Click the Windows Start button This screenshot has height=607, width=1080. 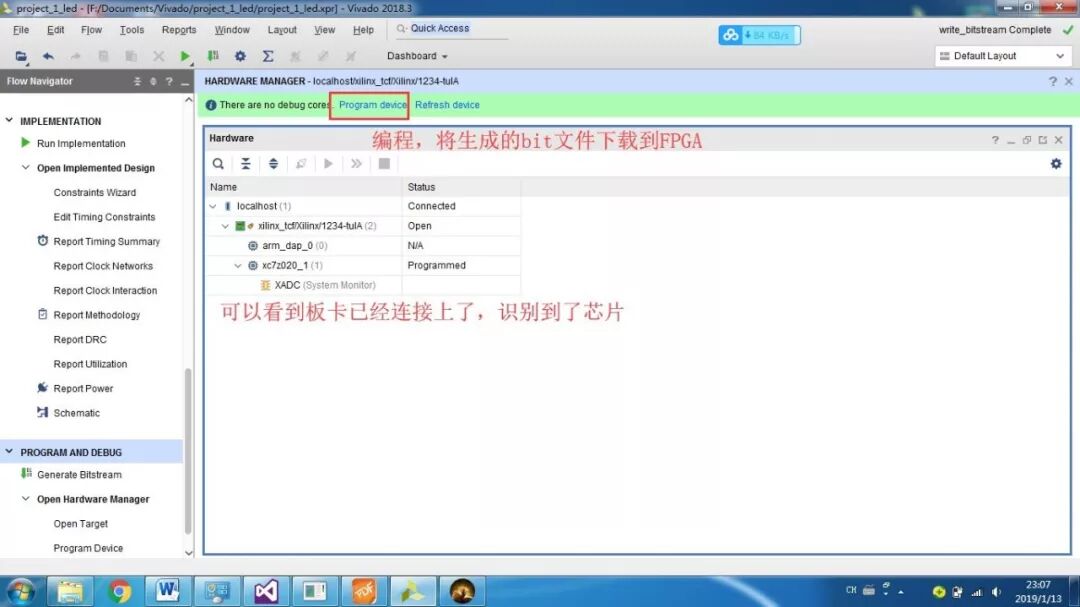(21, 591)
